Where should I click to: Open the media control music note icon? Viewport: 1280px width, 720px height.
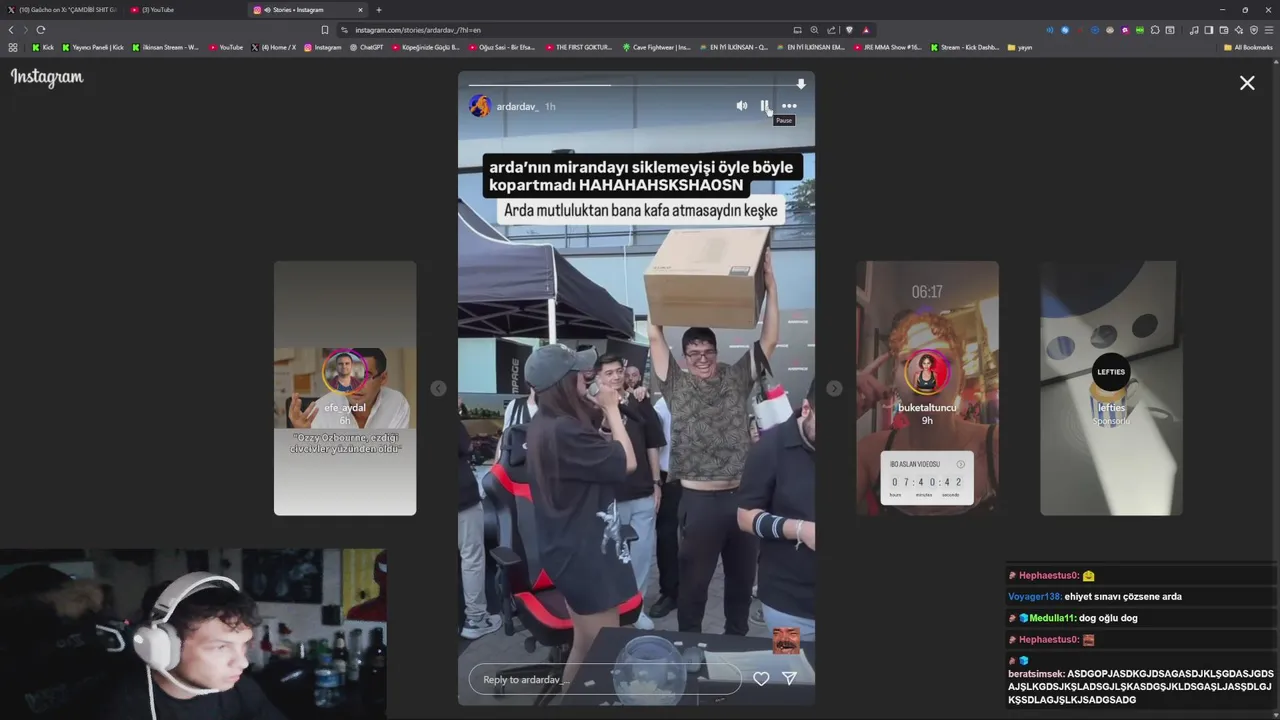(1194, 30)
